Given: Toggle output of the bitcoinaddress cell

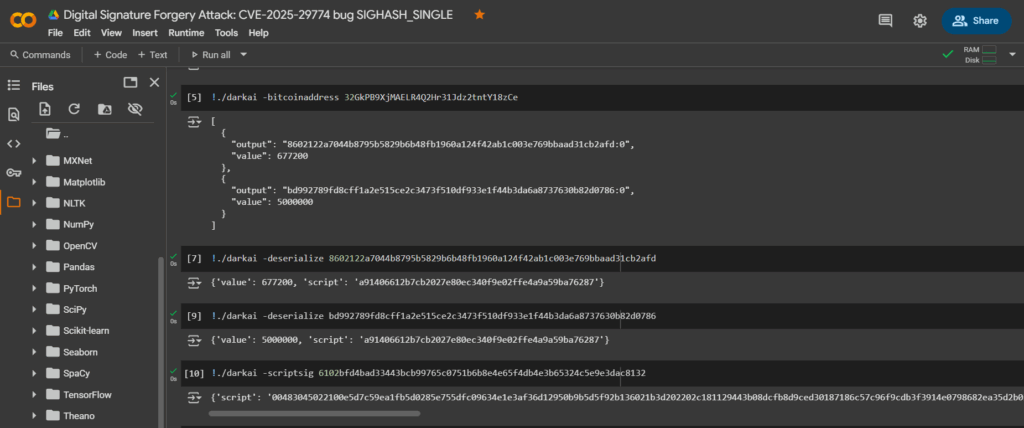Looking at the screenshot, I should coord(194,121).
